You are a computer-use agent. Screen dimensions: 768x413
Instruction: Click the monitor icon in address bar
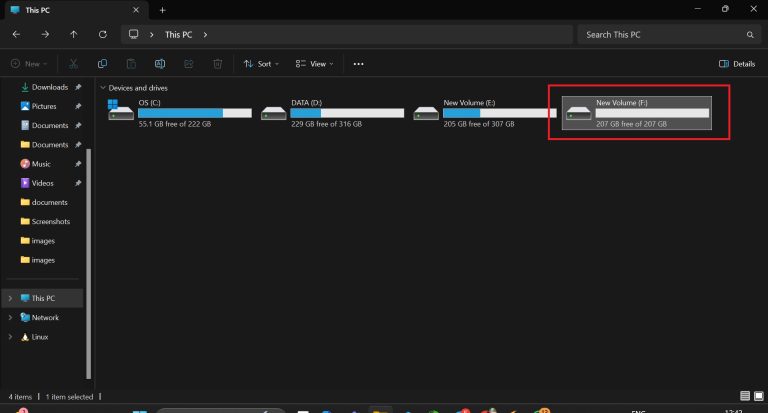pos(133,34)
